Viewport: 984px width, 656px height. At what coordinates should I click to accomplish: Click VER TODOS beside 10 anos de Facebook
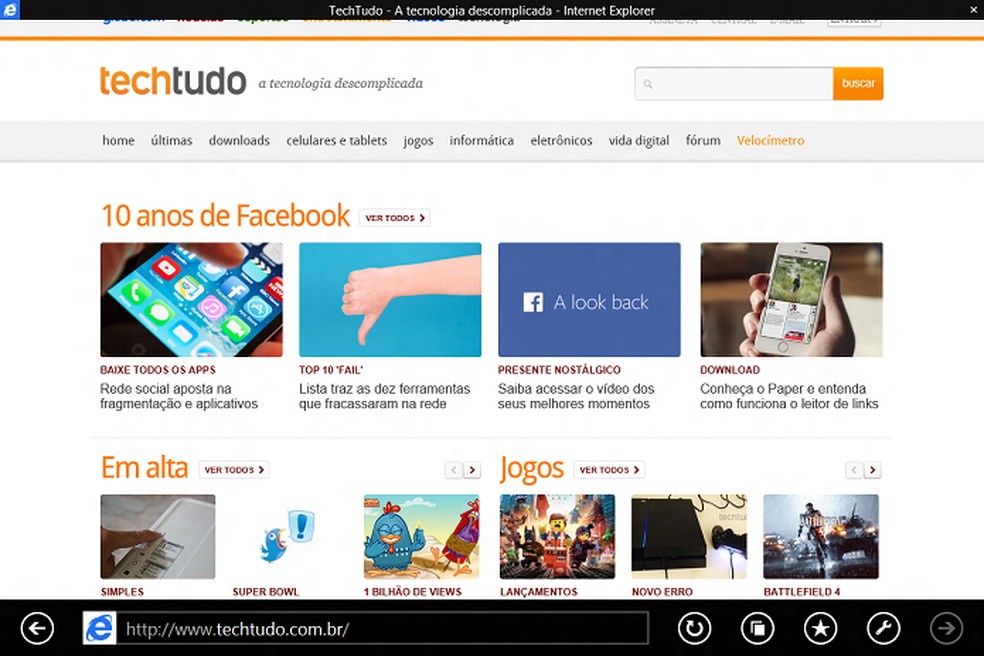pos(394,218)
